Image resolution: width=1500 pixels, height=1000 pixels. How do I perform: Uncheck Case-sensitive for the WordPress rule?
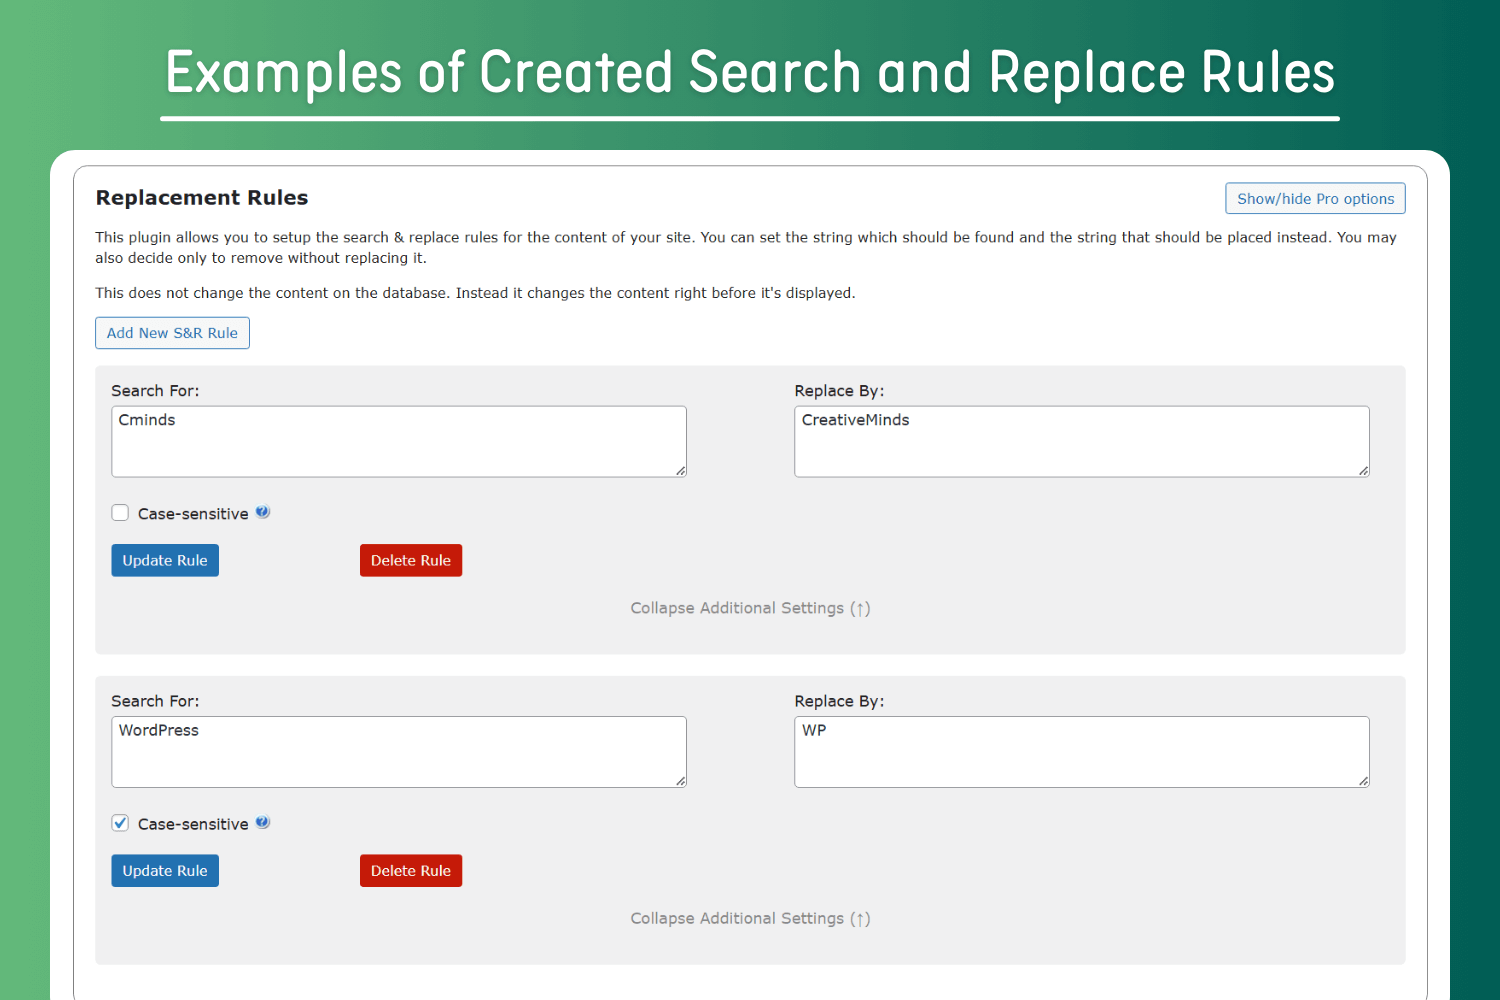pyautogui.click(x=120, y=823)
